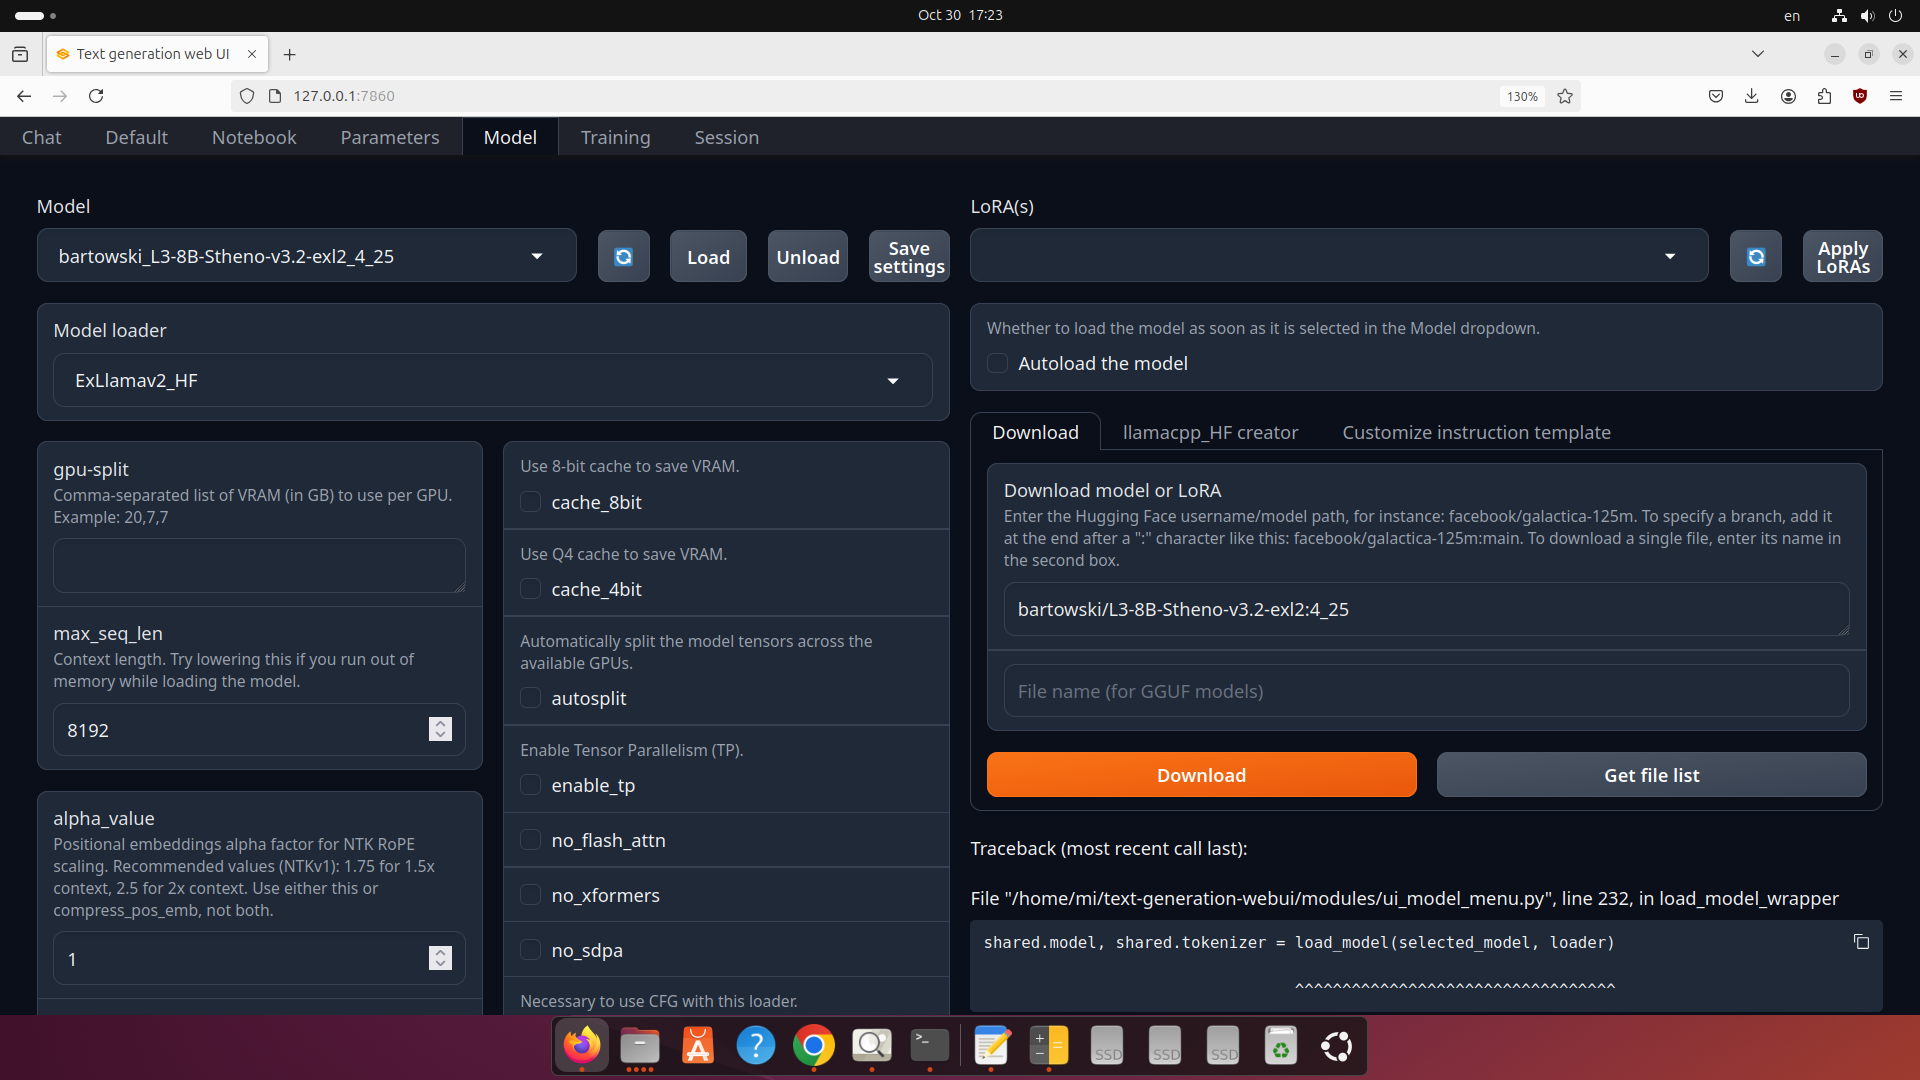Show applications grid in dock
The height and width of the screenshot is (1080, 1920).
point(1337,1046)
